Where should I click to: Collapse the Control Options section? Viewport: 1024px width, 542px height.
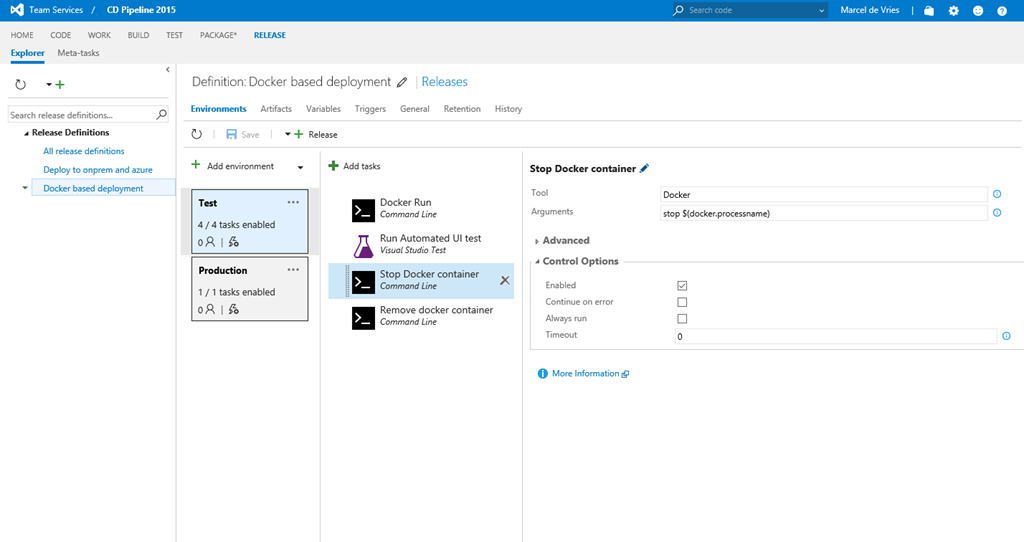579,262
